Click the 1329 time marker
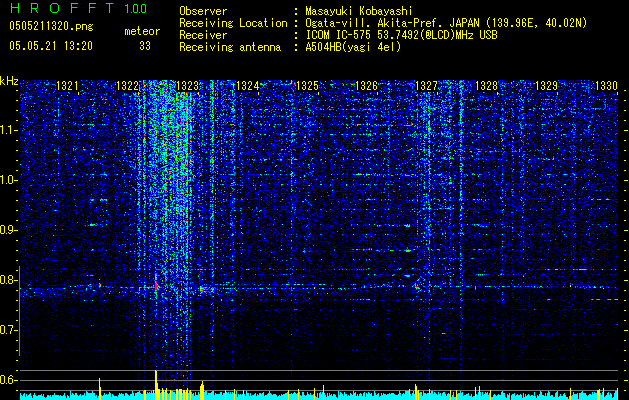 [x=546, y=86]
